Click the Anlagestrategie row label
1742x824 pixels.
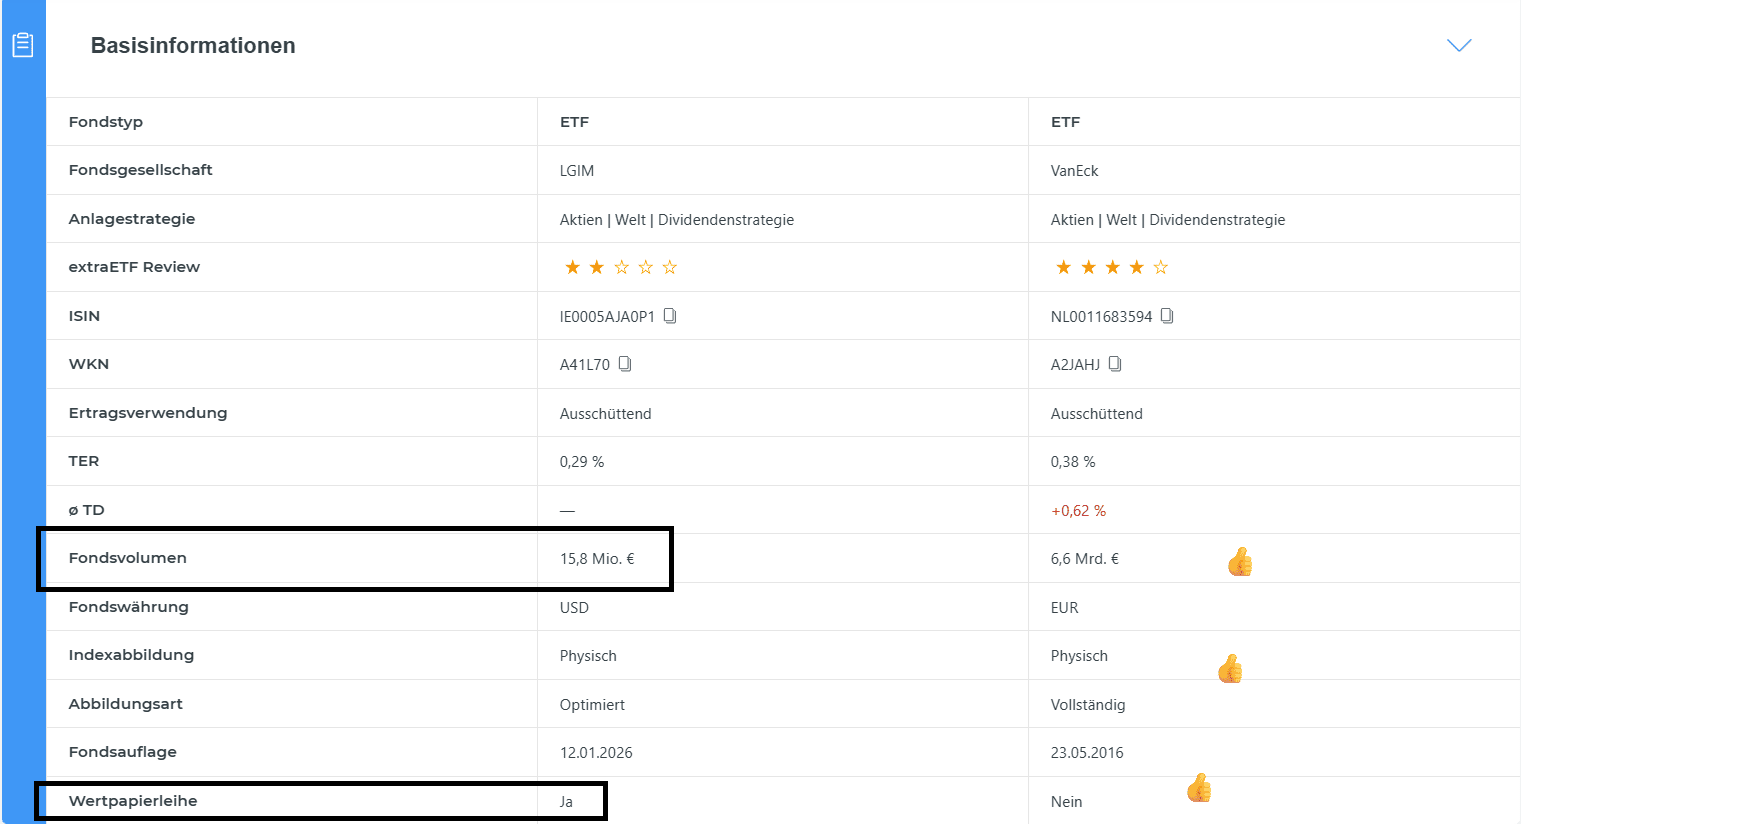[x=132, y=219]
